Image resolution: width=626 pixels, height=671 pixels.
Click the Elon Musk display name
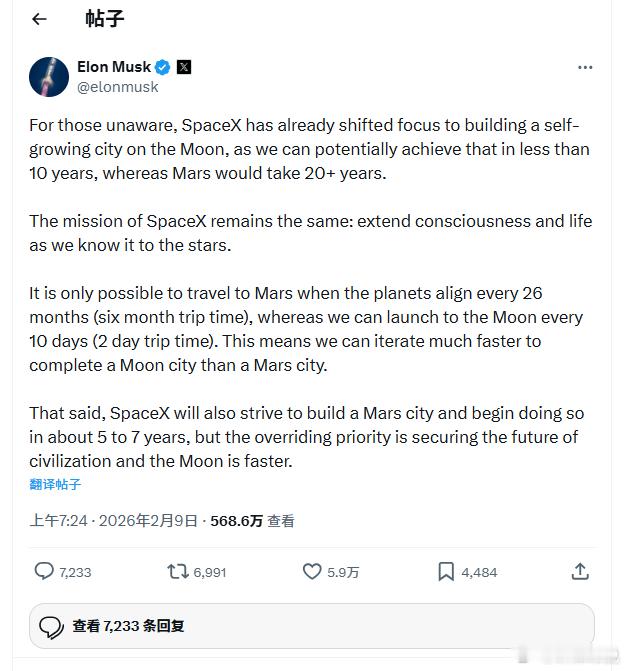click(x=114, y=67)
